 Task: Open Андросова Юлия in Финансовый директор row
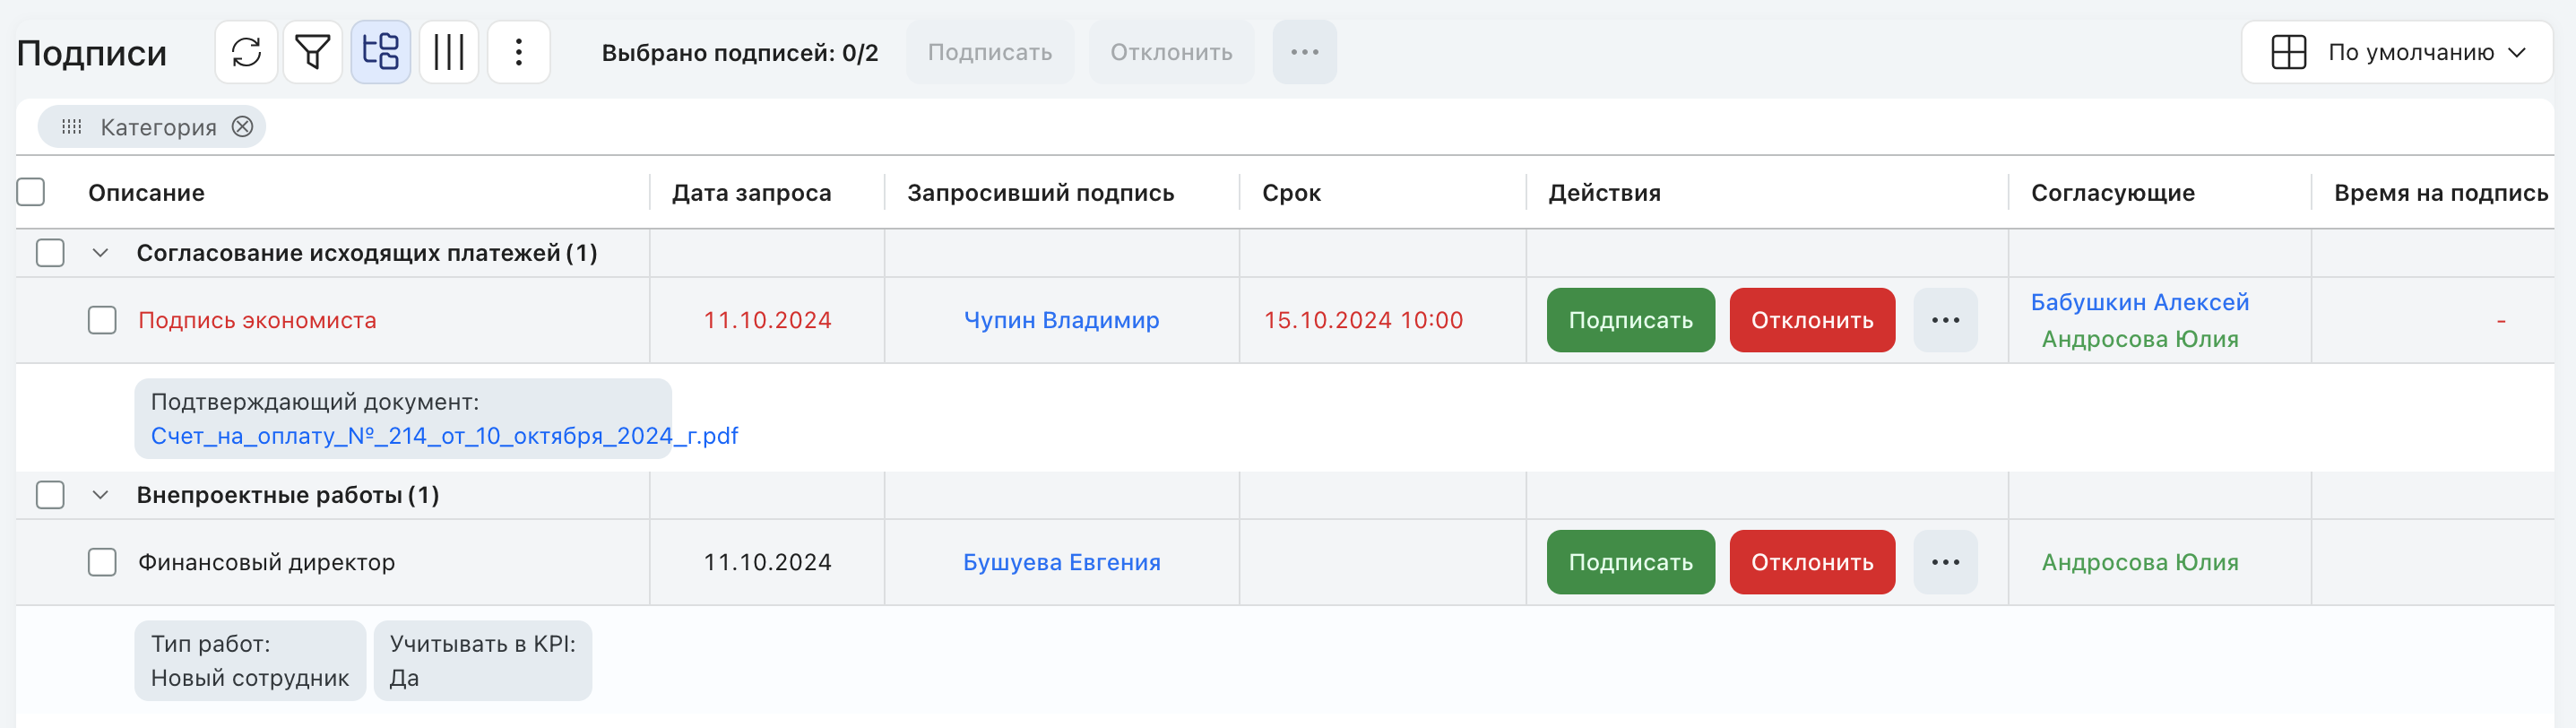pos(2139,562)
